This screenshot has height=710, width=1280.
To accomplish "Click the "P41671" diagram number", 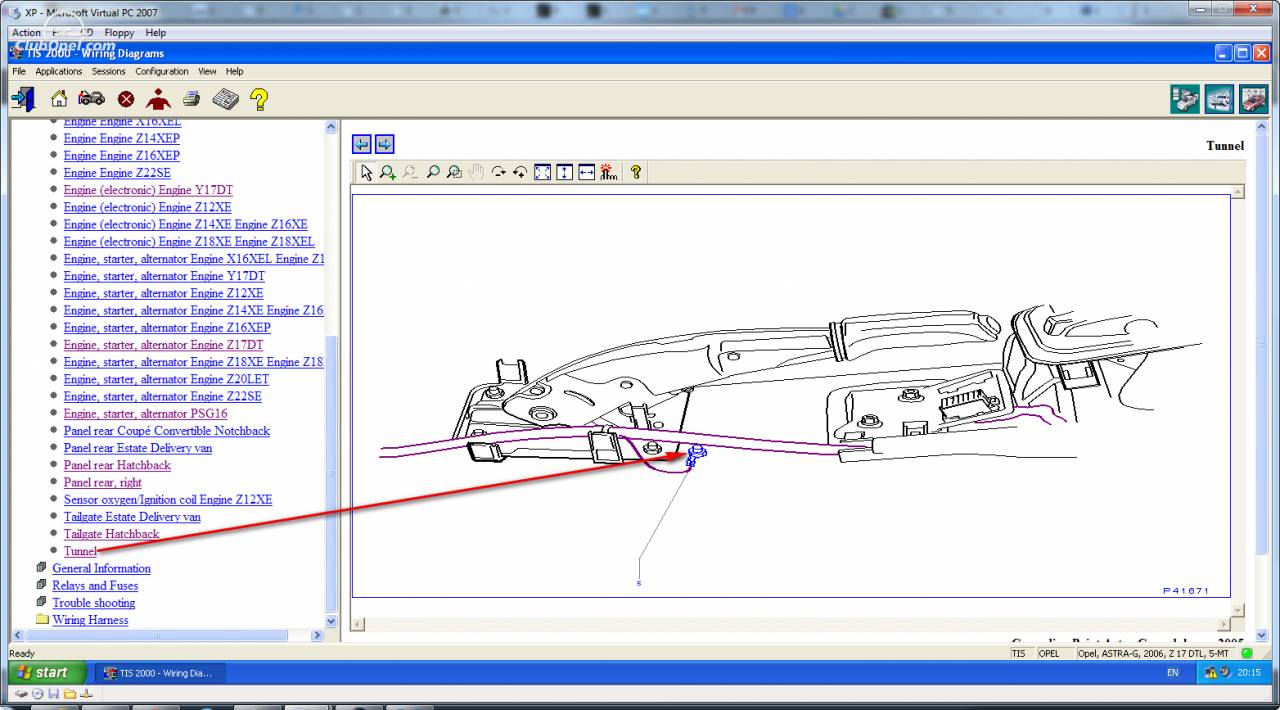I will 1186,590.
